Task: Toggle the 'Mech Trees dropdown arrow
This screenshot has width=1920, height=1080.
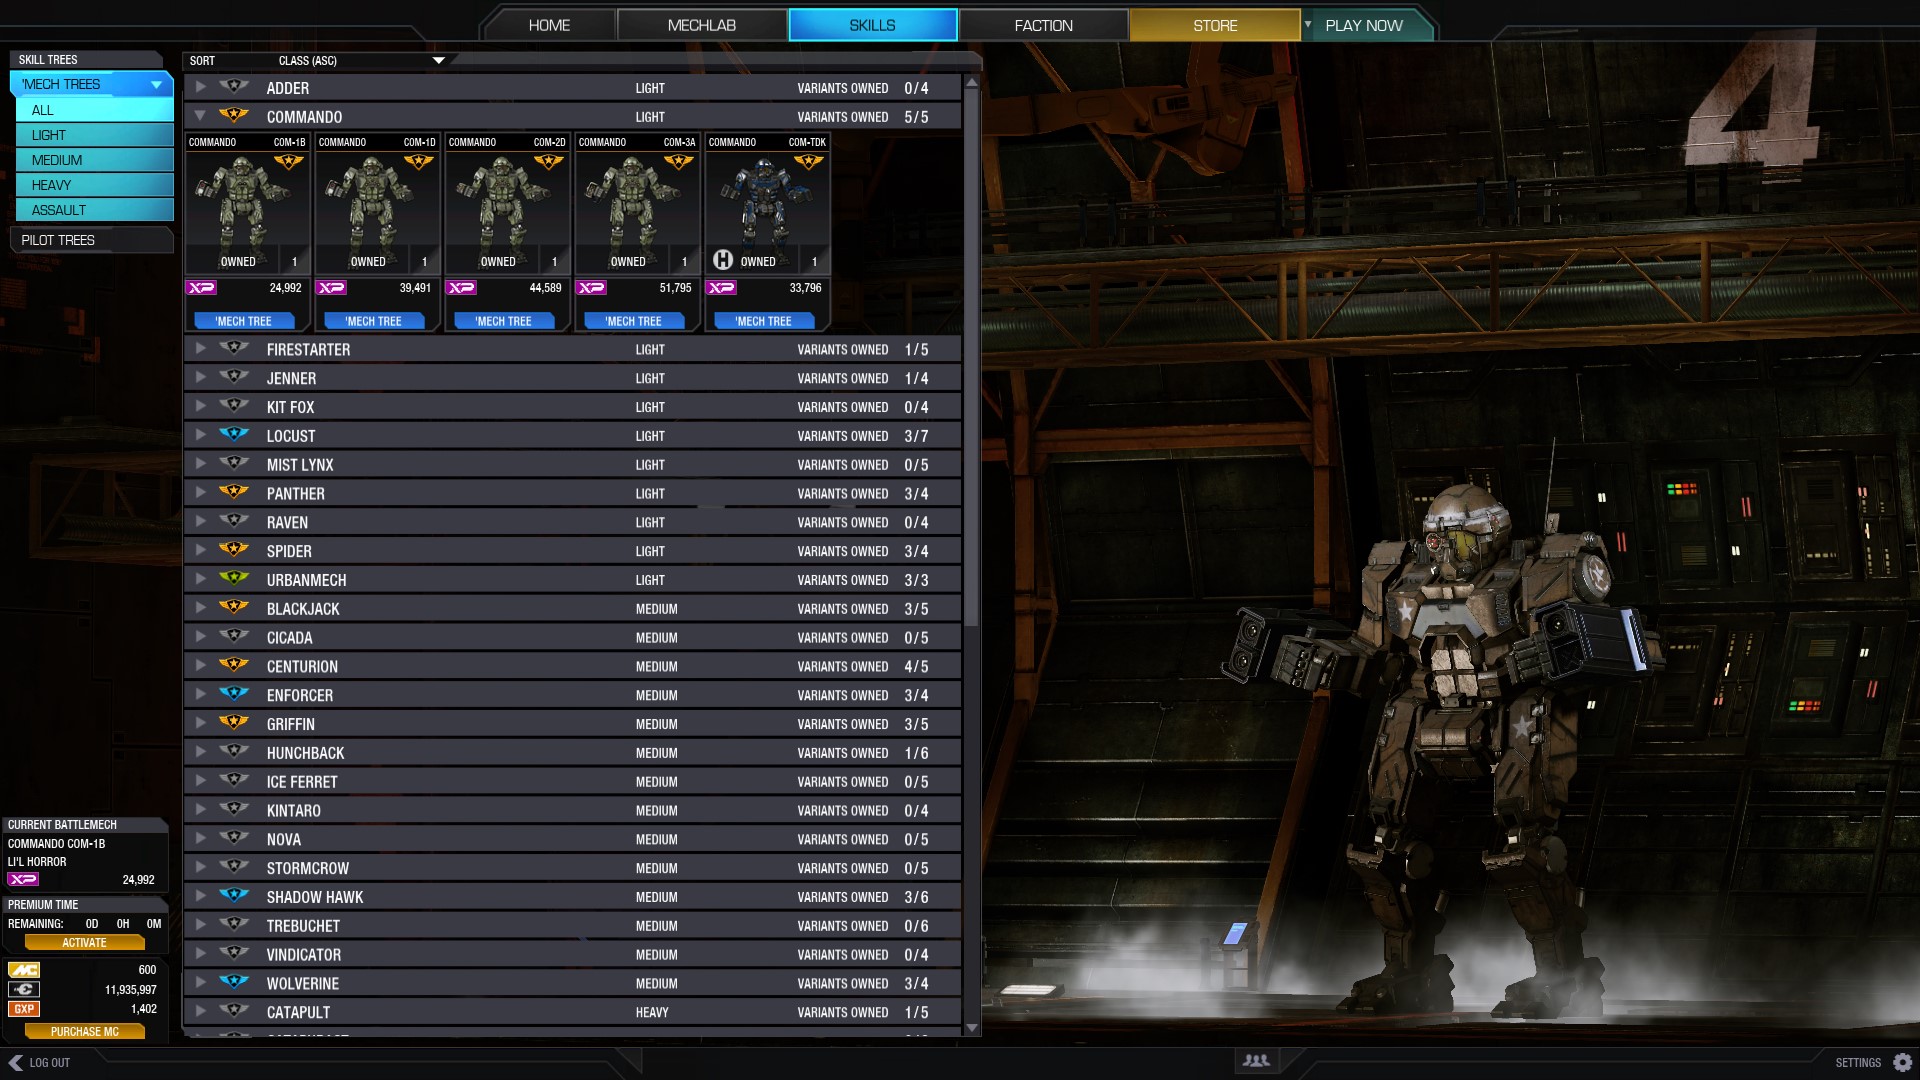Action: pyautogui.click(x=157, y=85)
